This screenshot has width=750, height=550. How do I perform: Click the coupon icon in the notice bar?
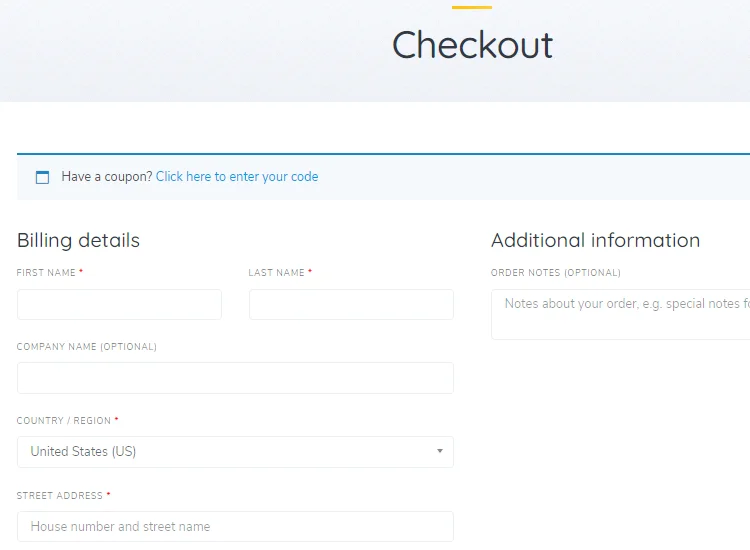[43, 177]
